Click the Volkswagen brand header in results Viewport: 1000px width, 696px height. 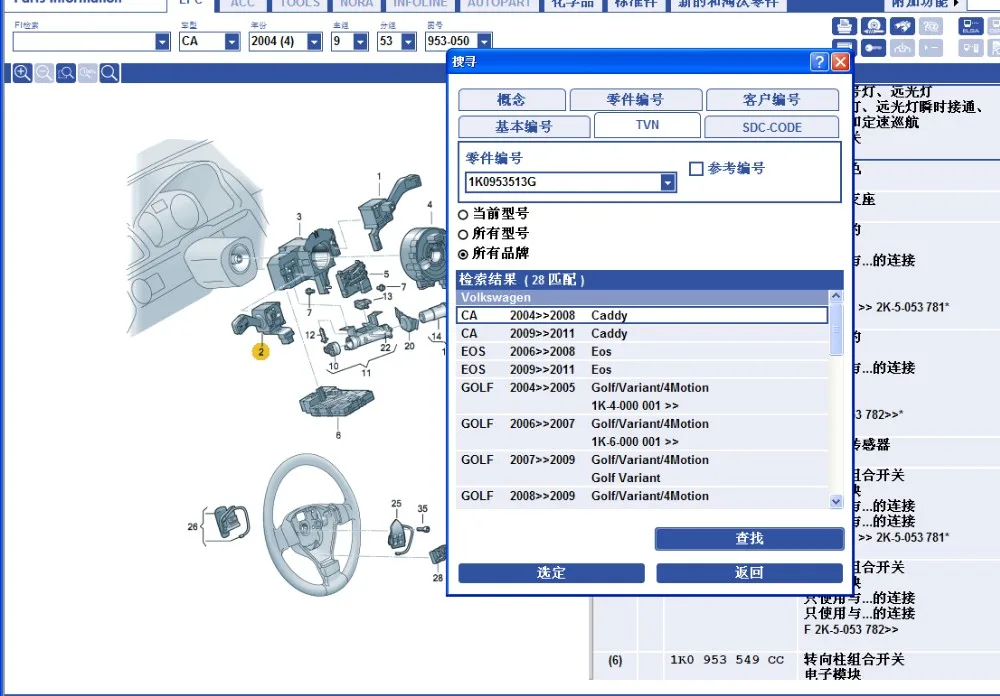642,297
